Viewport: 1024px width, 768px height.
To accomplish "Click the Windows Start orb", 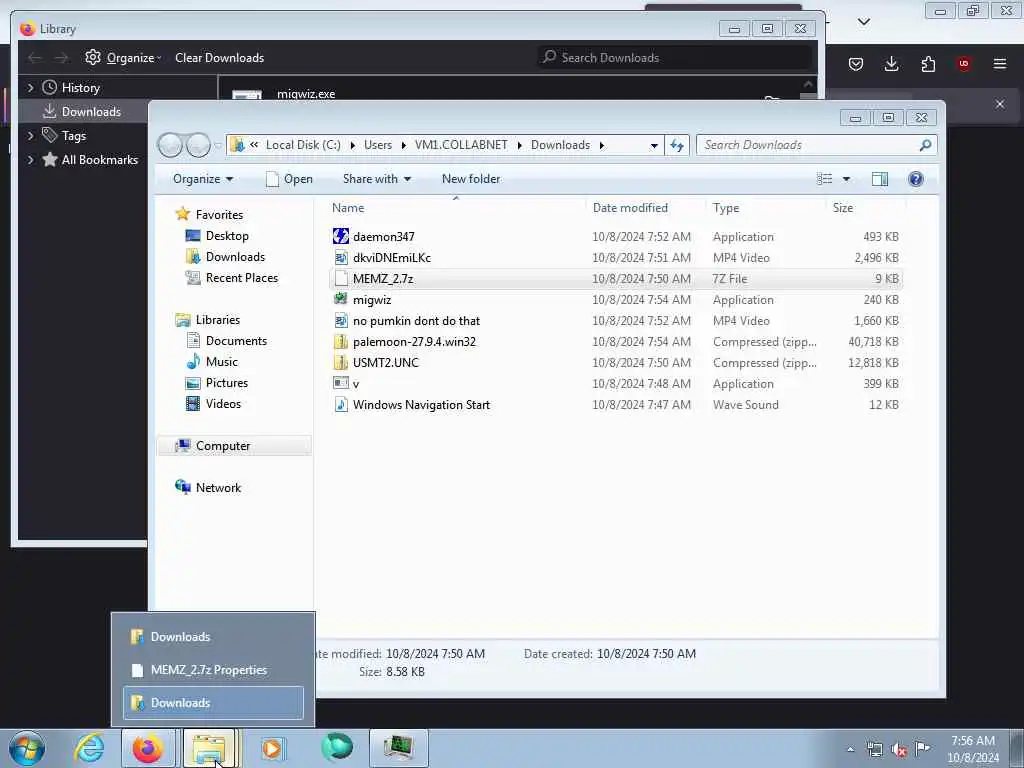I will 27,748.
